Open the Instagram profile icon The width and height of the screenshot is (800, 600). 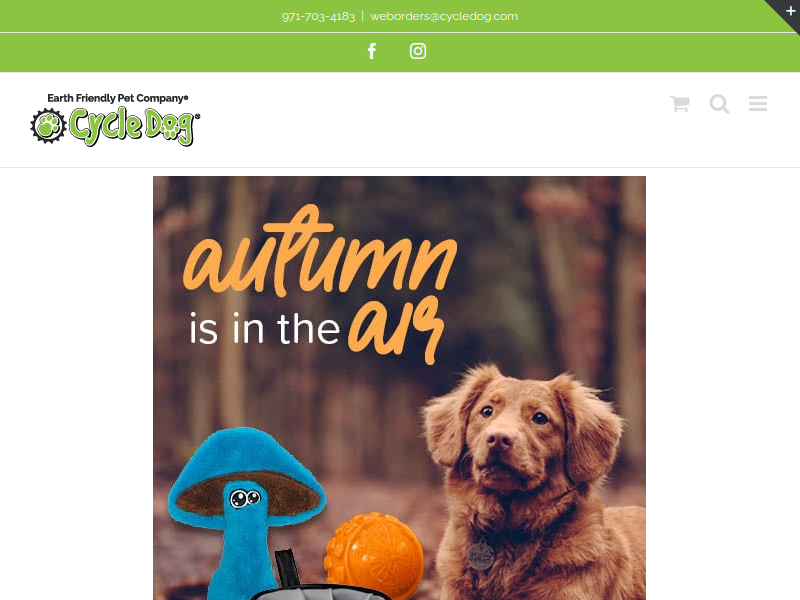[418, 51]
